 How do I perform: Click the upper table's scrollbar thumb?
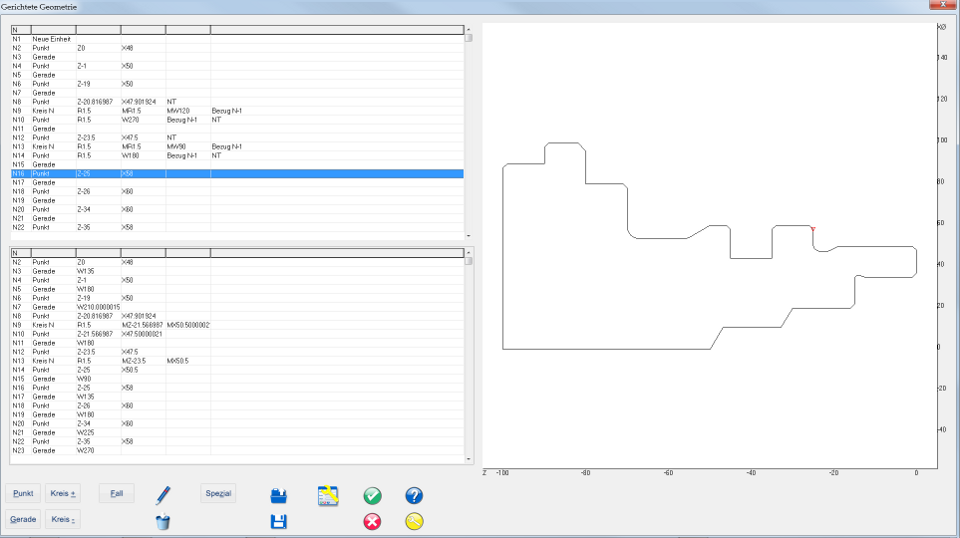(468, 38)
